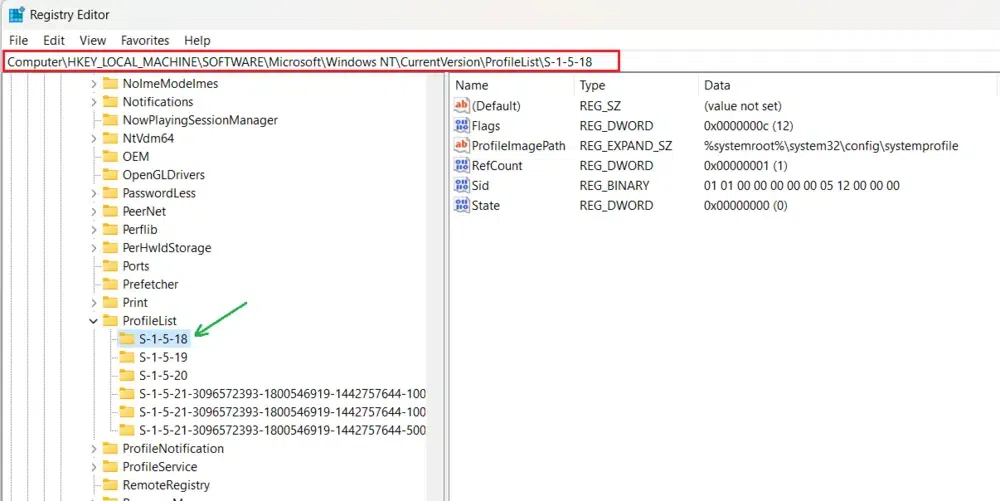This screenshot has height=501, width=1000.
Task: Expand the Notifications key
Action: tap(94, 102)
